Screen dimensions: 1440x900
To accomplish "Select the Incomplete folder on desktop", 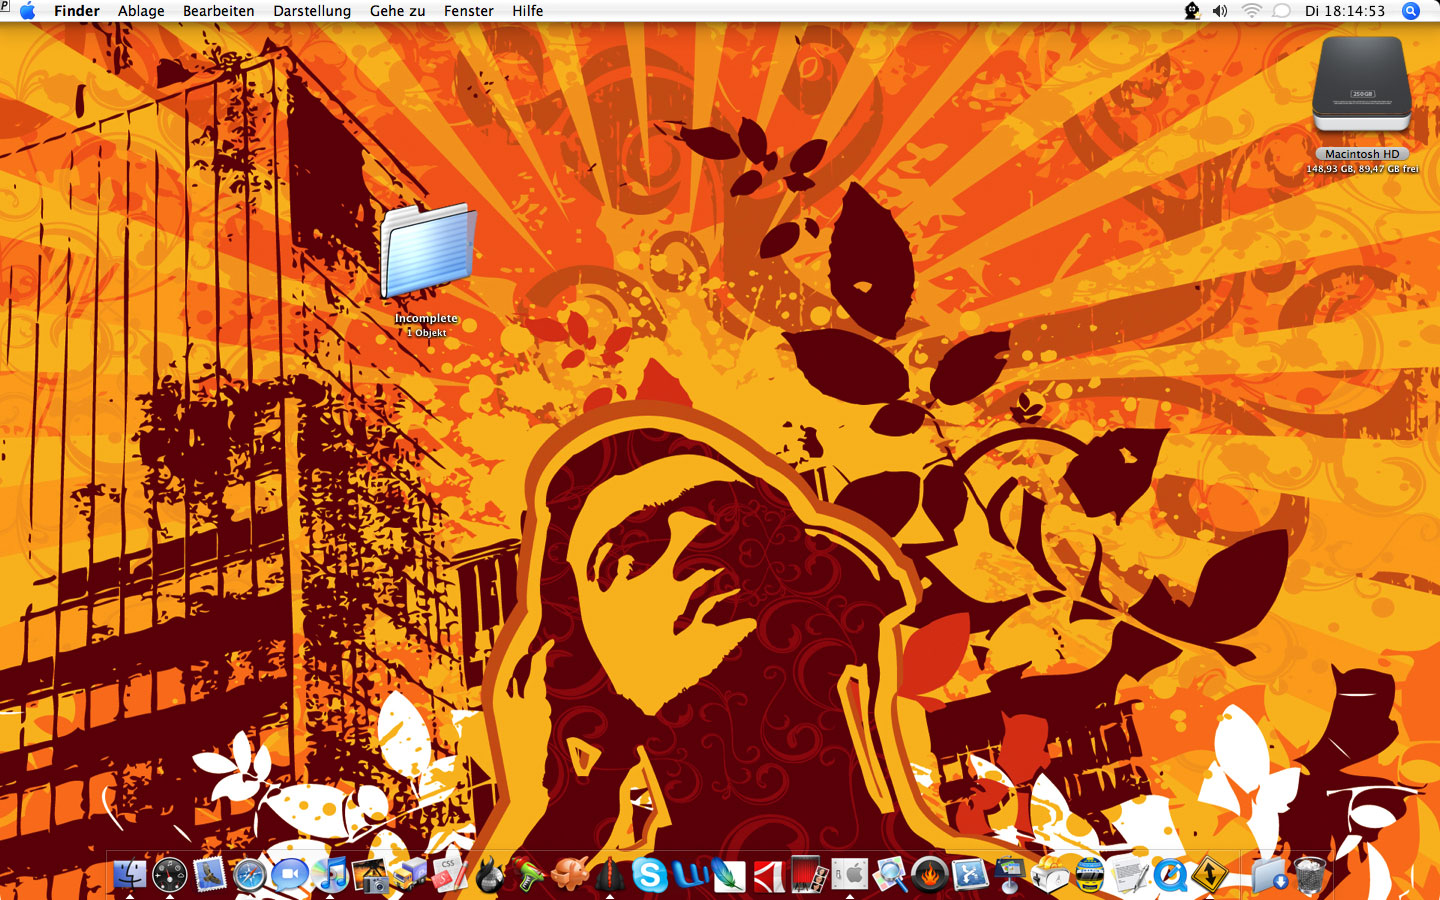I will click(x=427, y=251).
